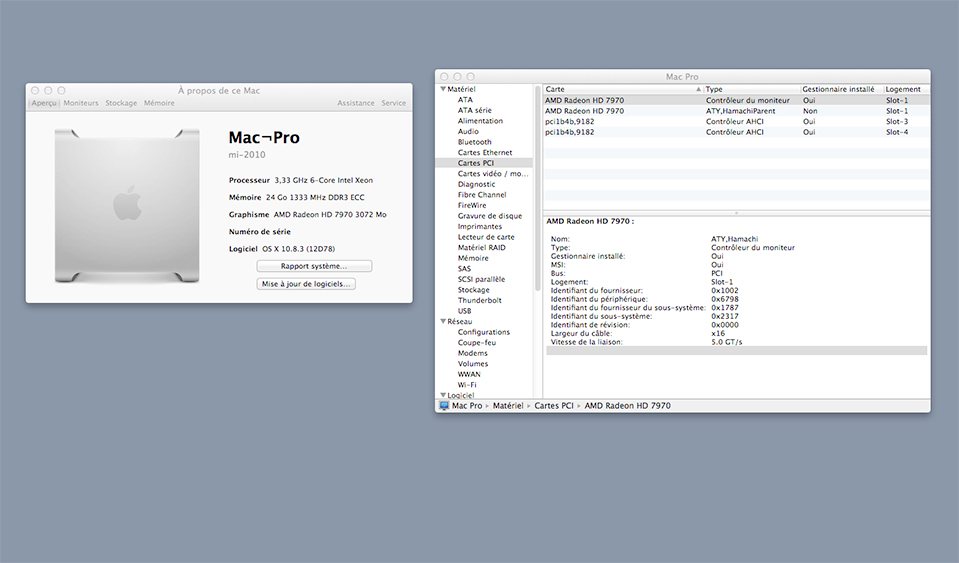The width and height of the screenshot is (959, 563).
Task: Select Diagnostic in the sidebar
Action: pos(476,184)
